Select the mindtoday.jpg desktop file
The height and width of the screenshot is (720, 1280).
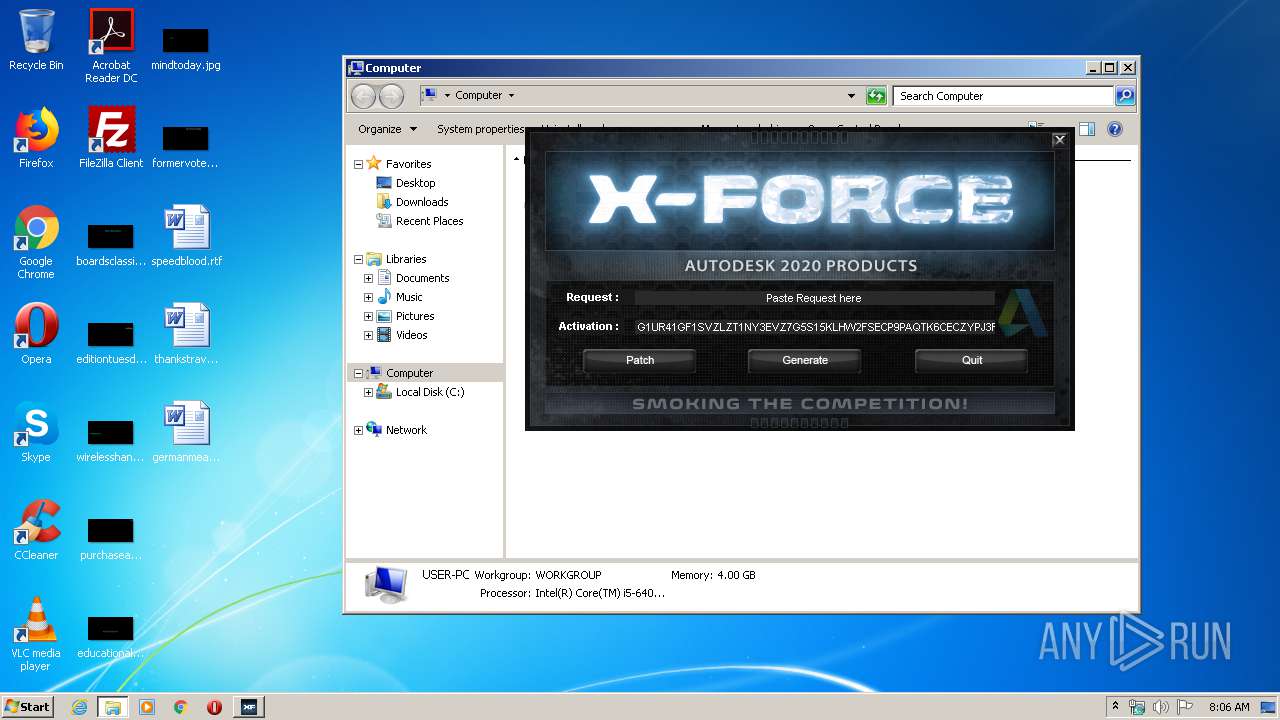click(x=186, y=48)
